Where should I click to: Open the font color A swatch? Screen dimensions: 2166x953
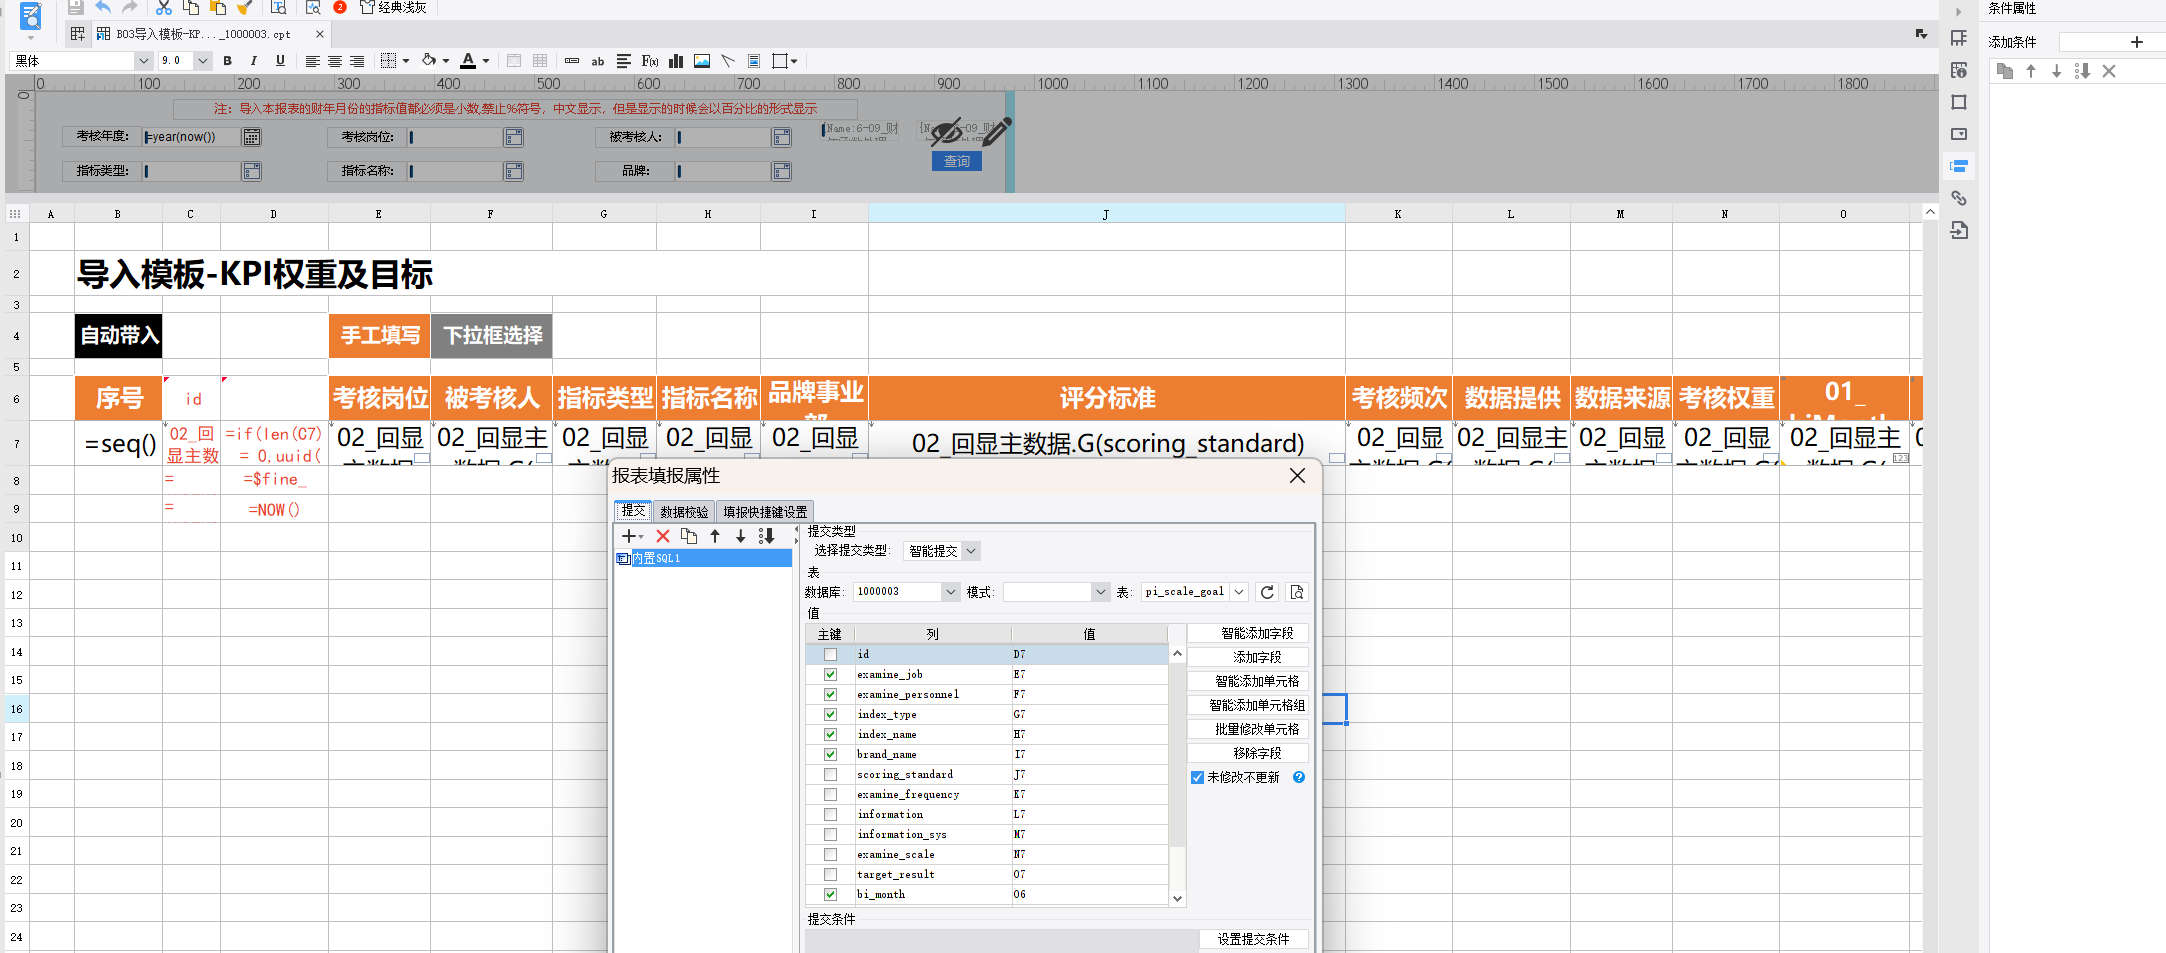pos(468,61)
